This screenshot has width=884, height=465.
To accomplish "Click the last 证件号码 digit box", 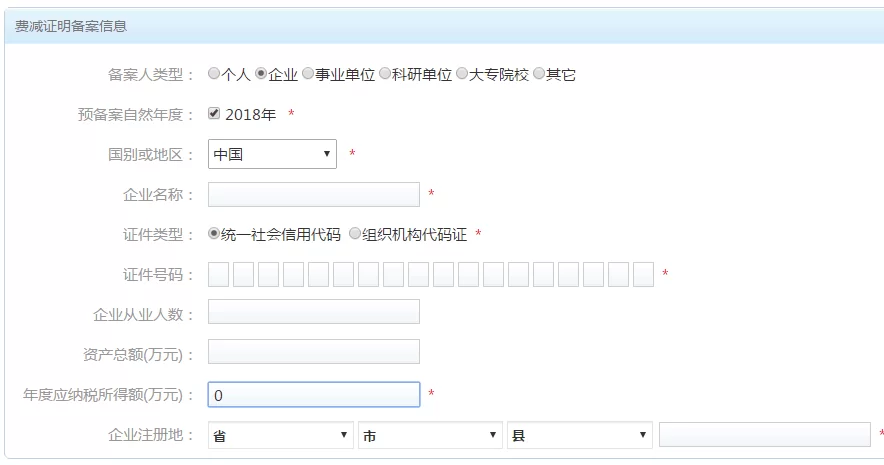I will (643, 274).
